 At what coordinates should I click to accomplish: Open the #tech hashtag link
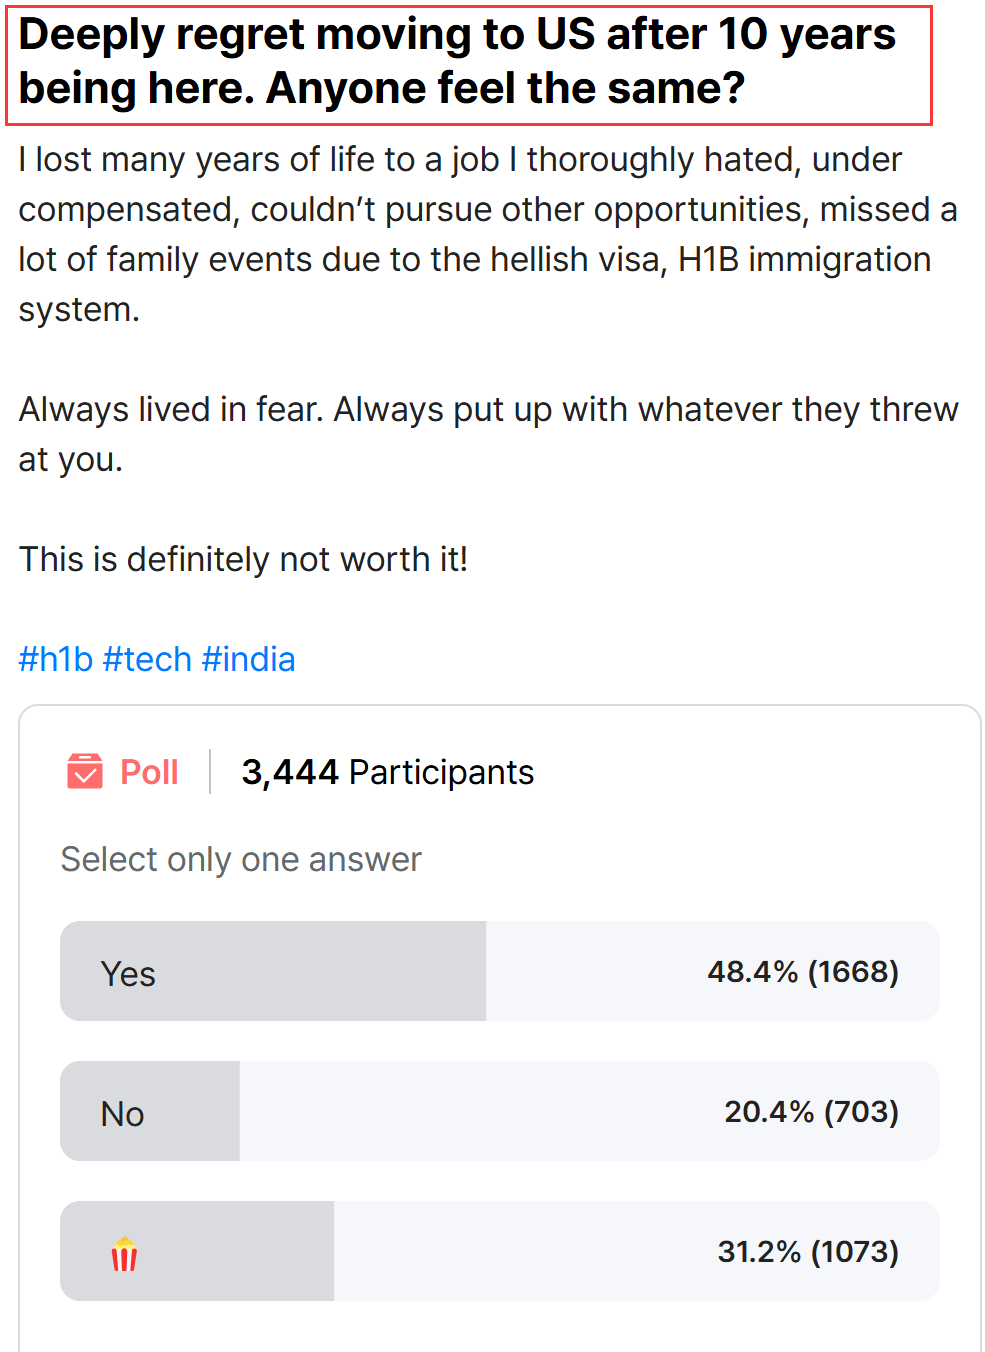pyautogui.click(x=147, y=659)
